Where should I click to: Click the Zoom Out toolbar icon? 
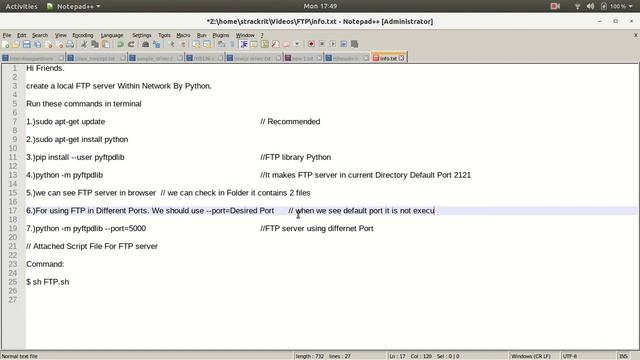(183, 44)
